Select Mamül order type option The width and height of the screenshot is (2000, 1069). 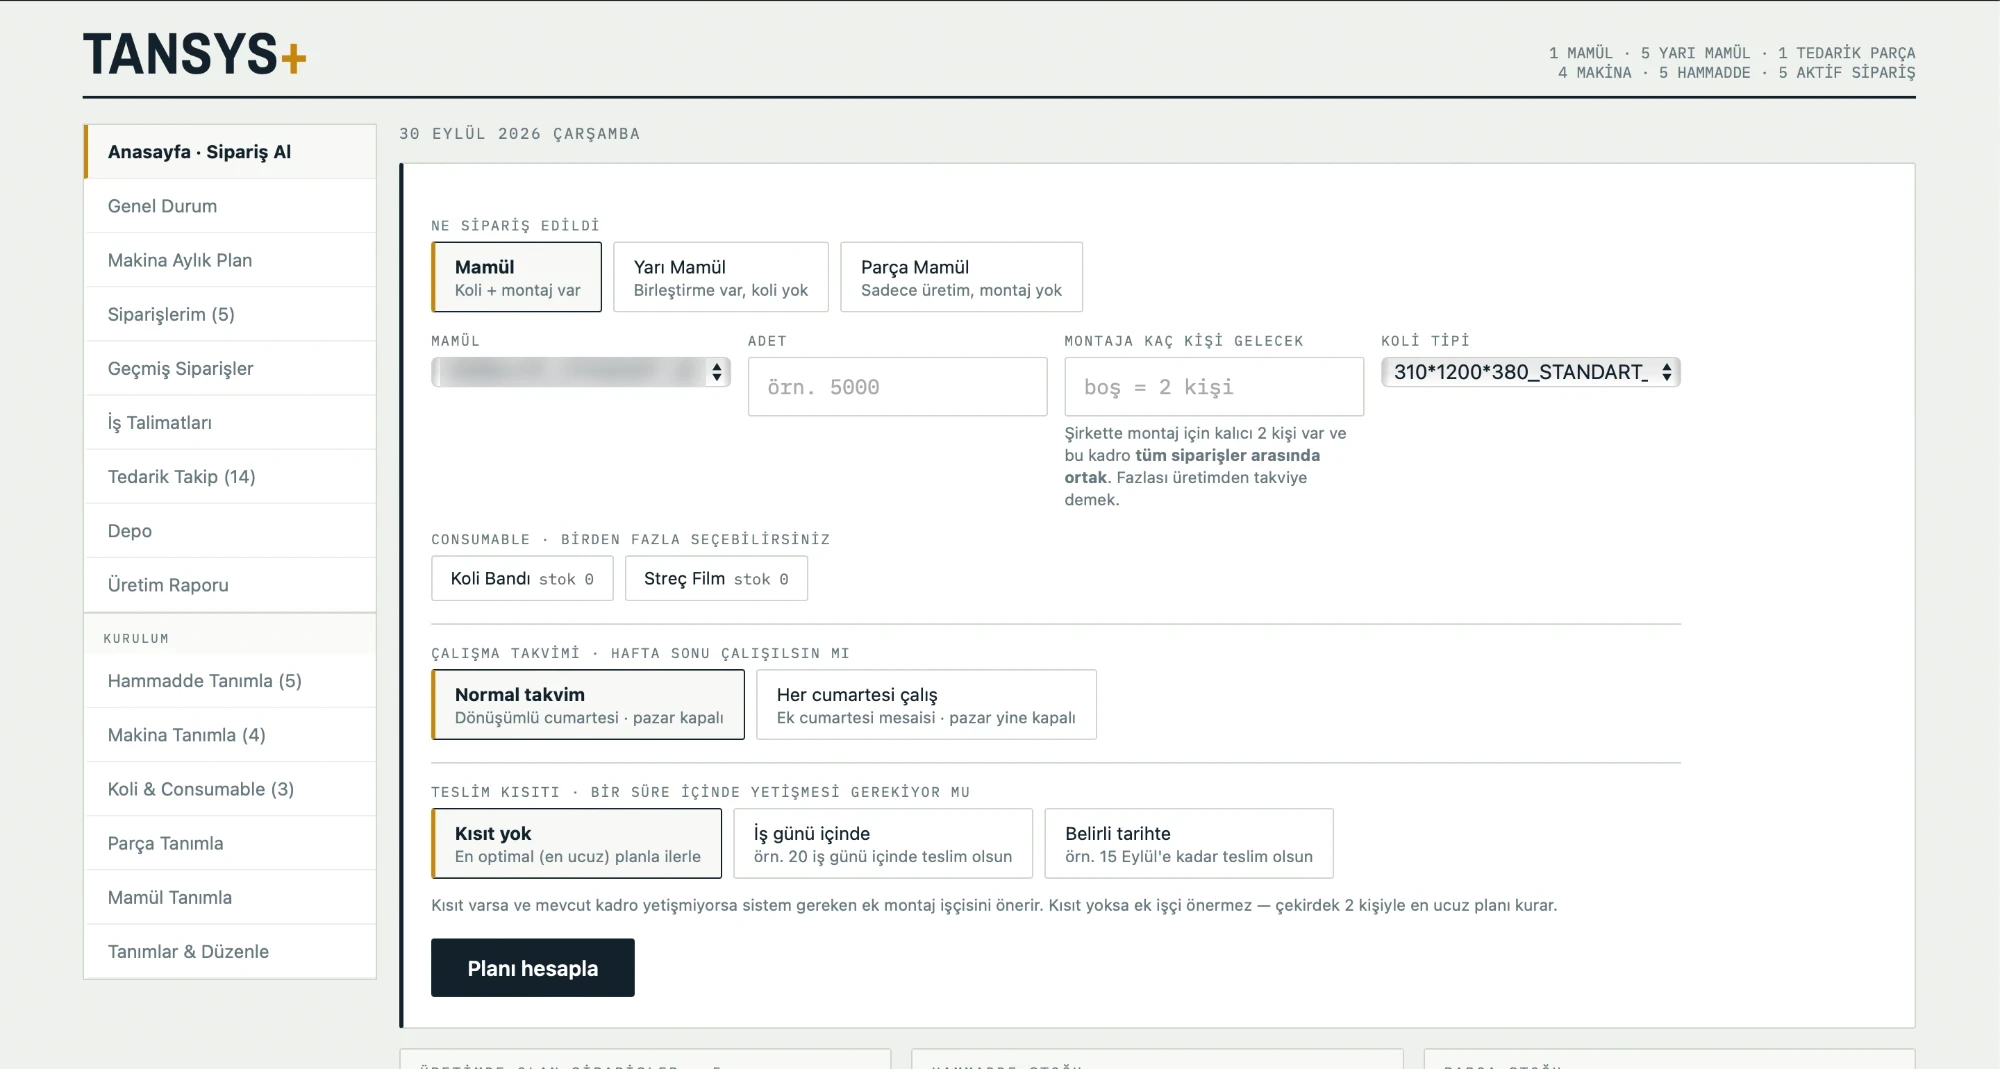coord(516,277)
